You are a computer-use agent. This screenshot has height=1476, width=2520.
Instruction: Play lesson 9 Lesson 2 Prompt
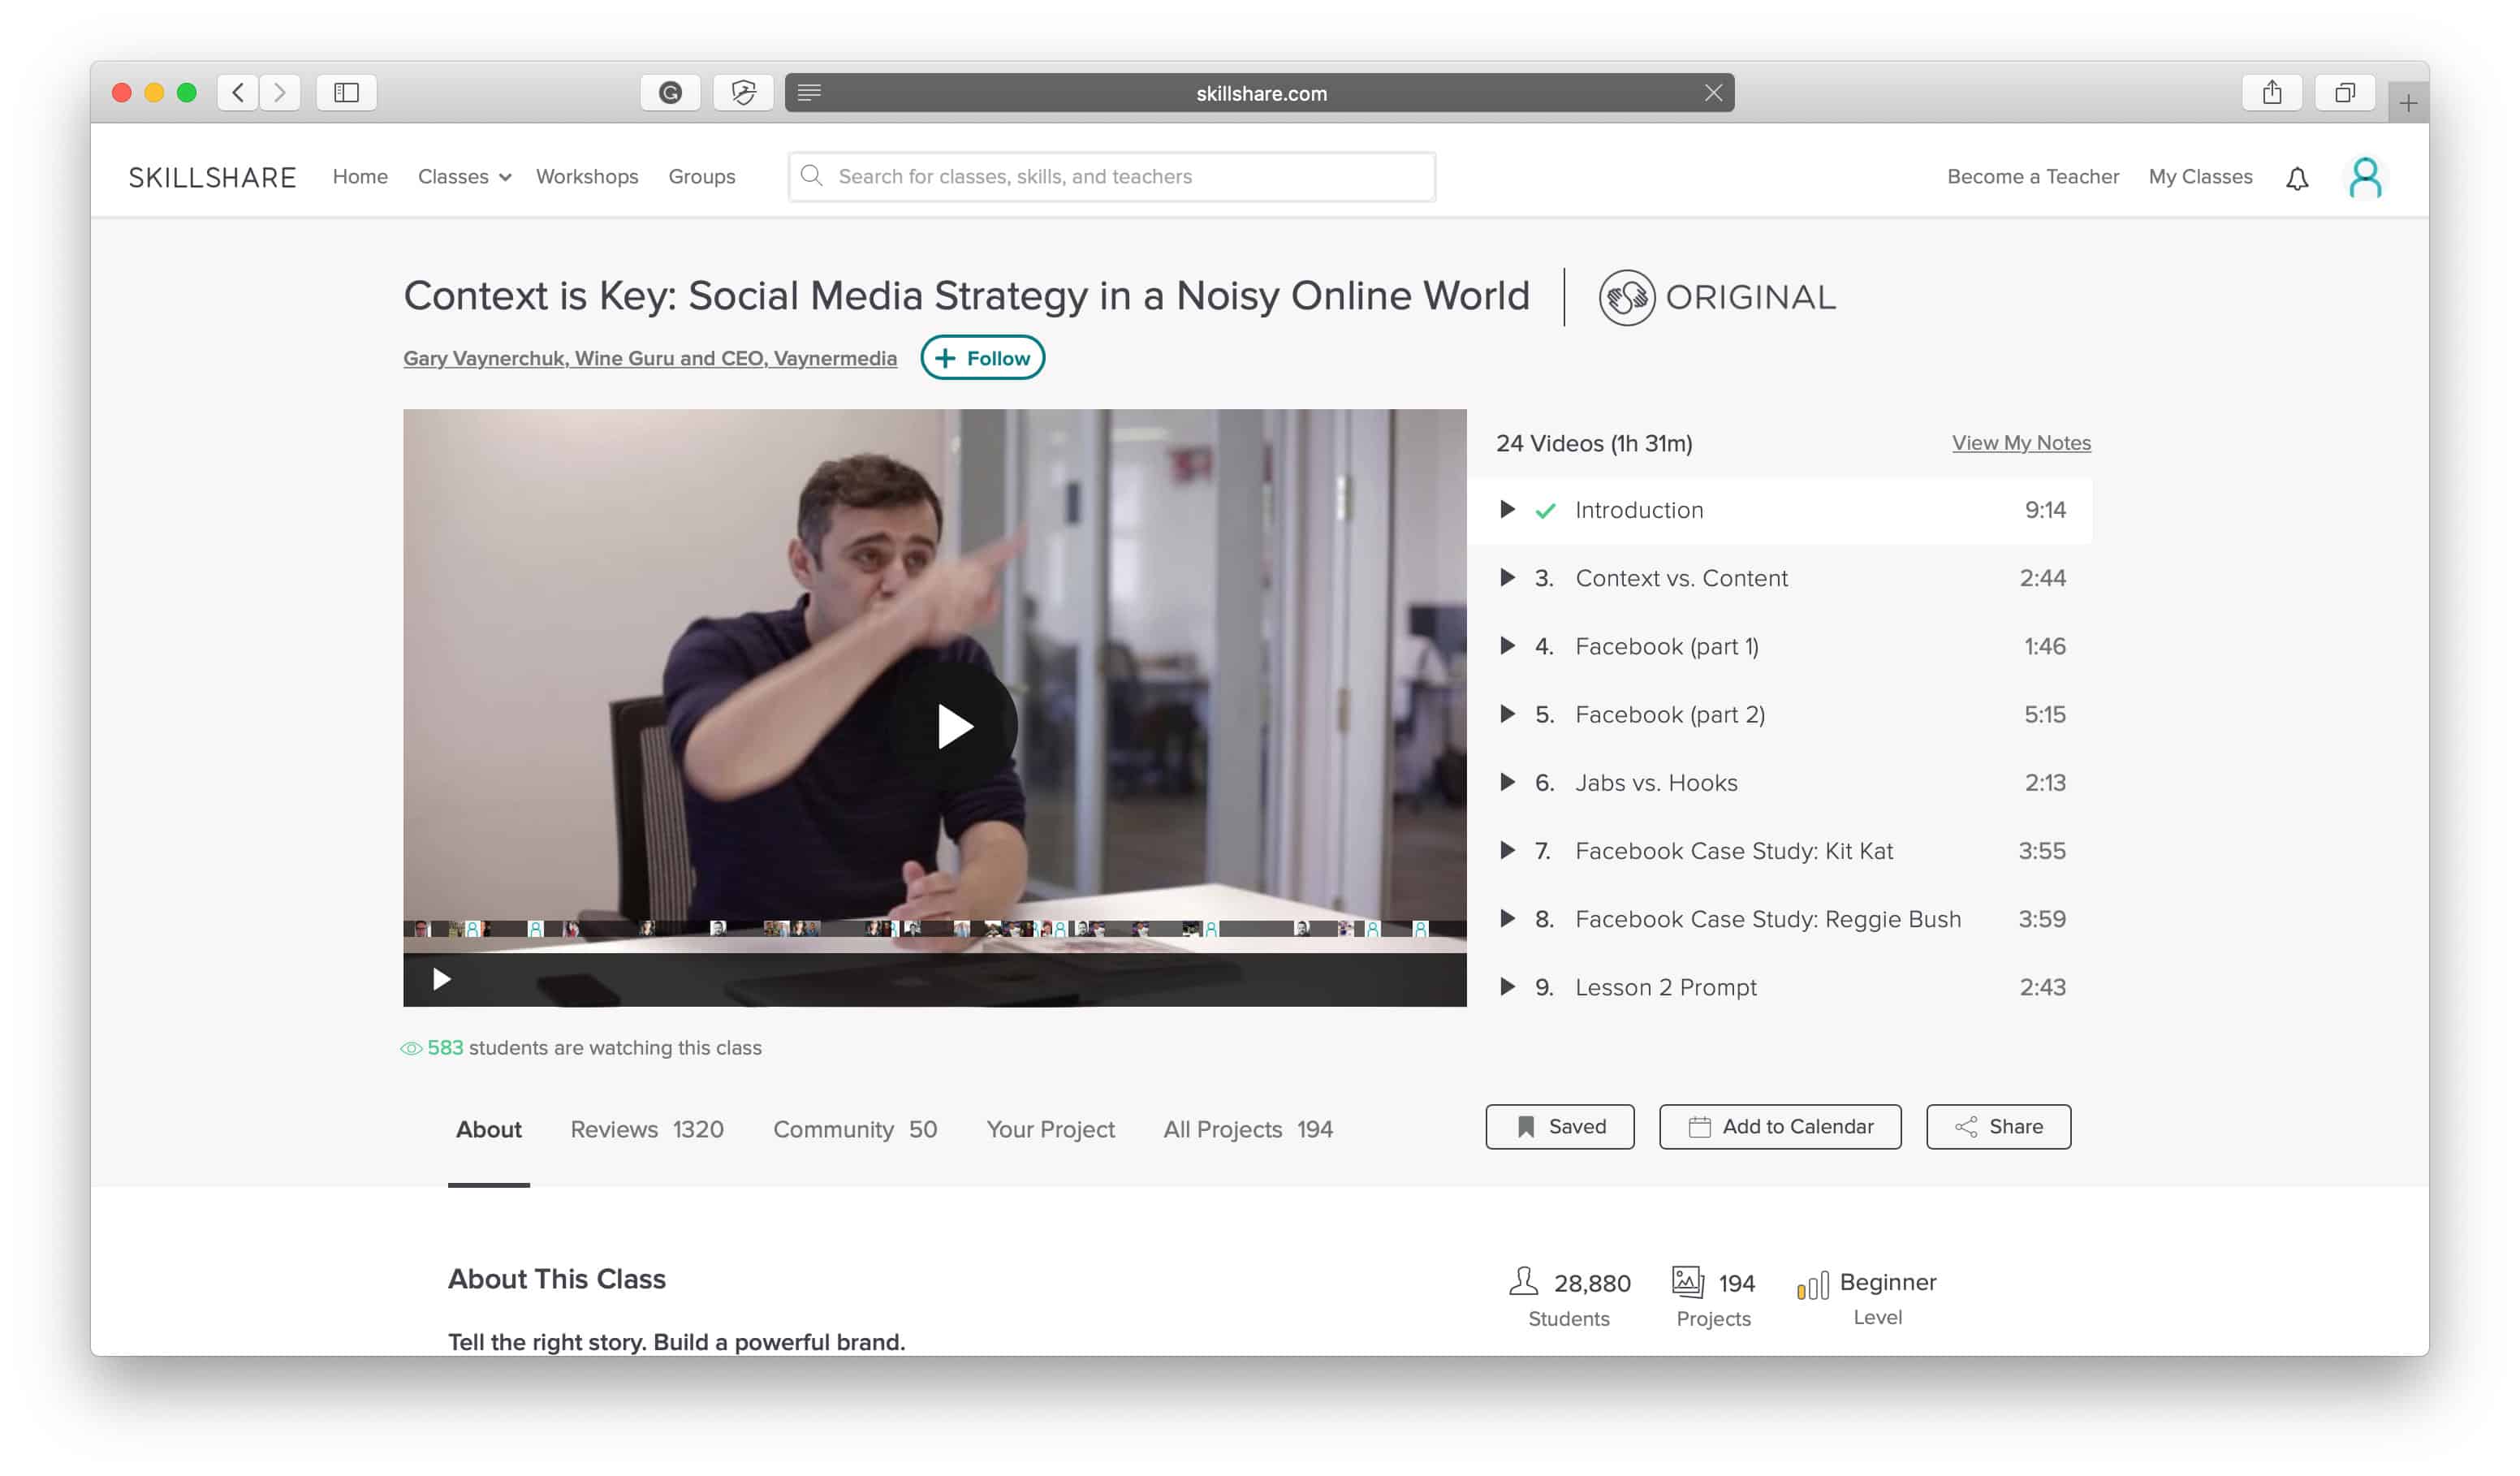1780,987
